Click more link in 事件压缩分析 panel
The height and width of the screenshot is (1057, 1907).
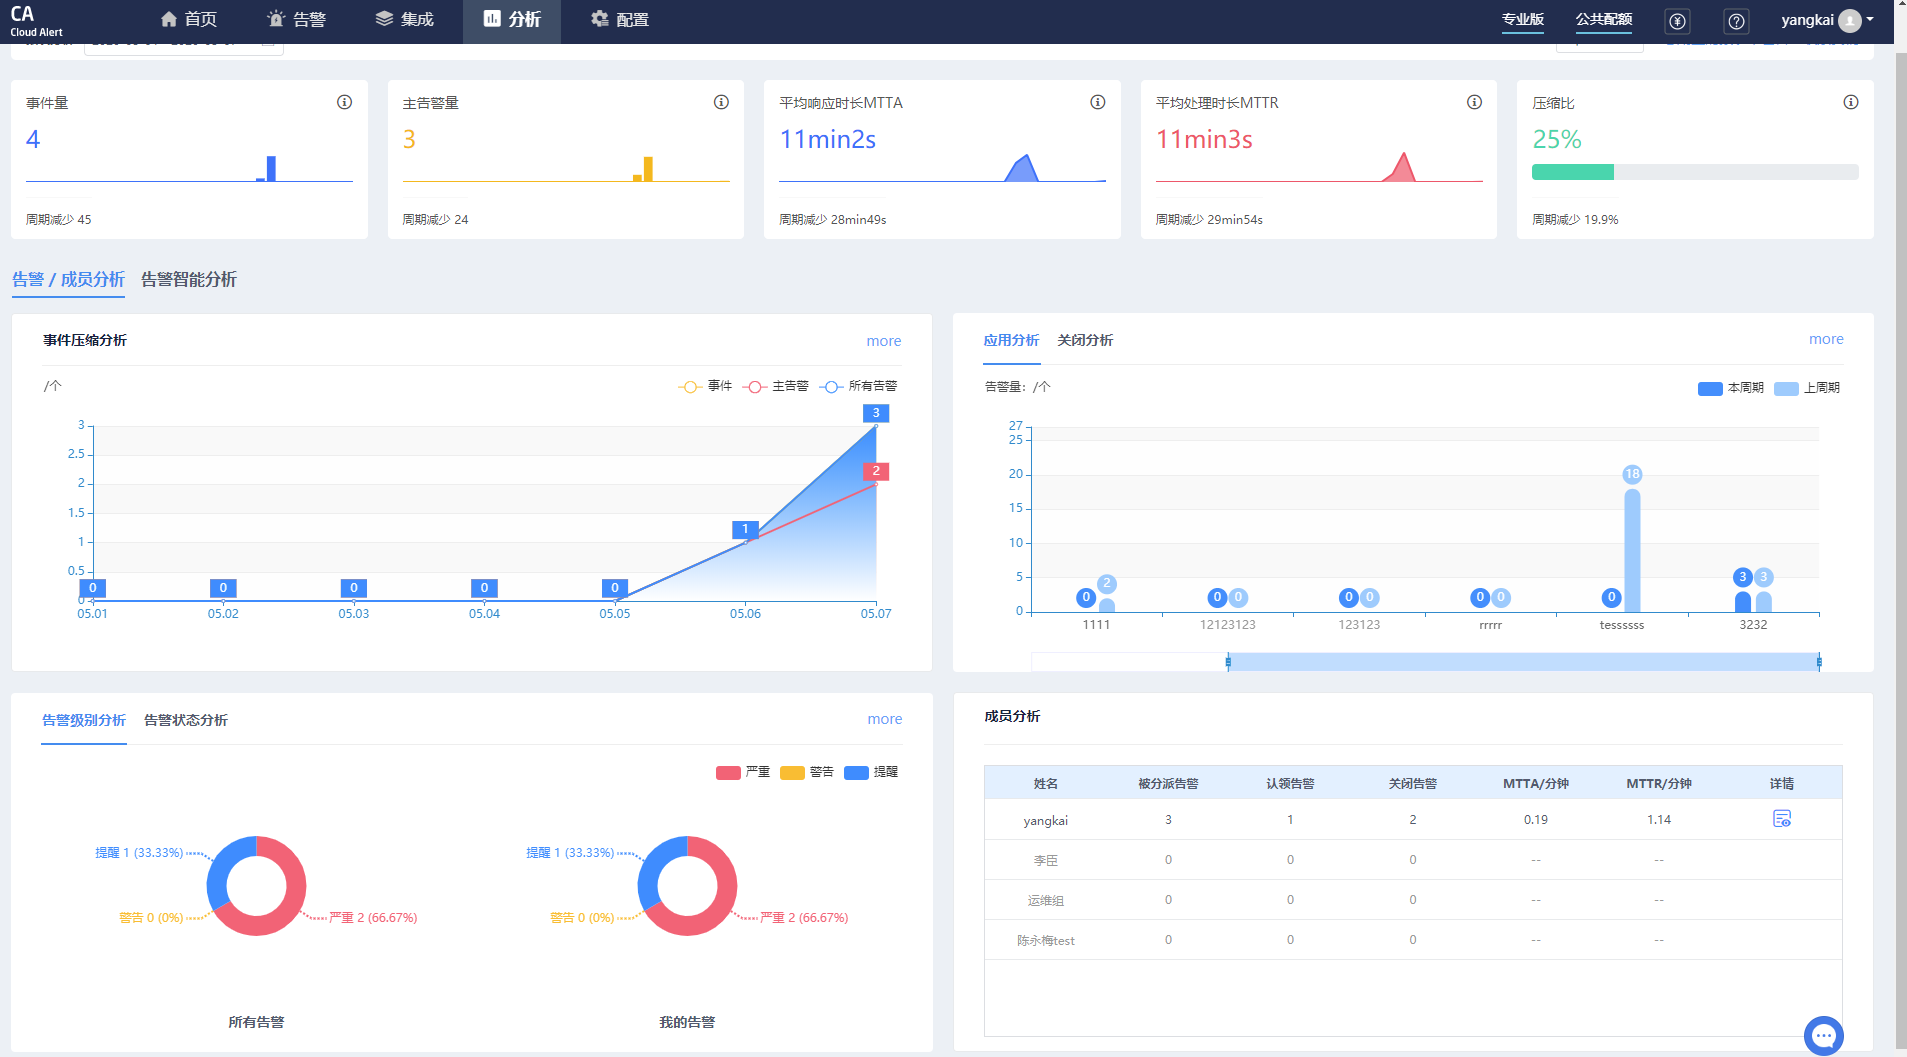pos(884,341)
